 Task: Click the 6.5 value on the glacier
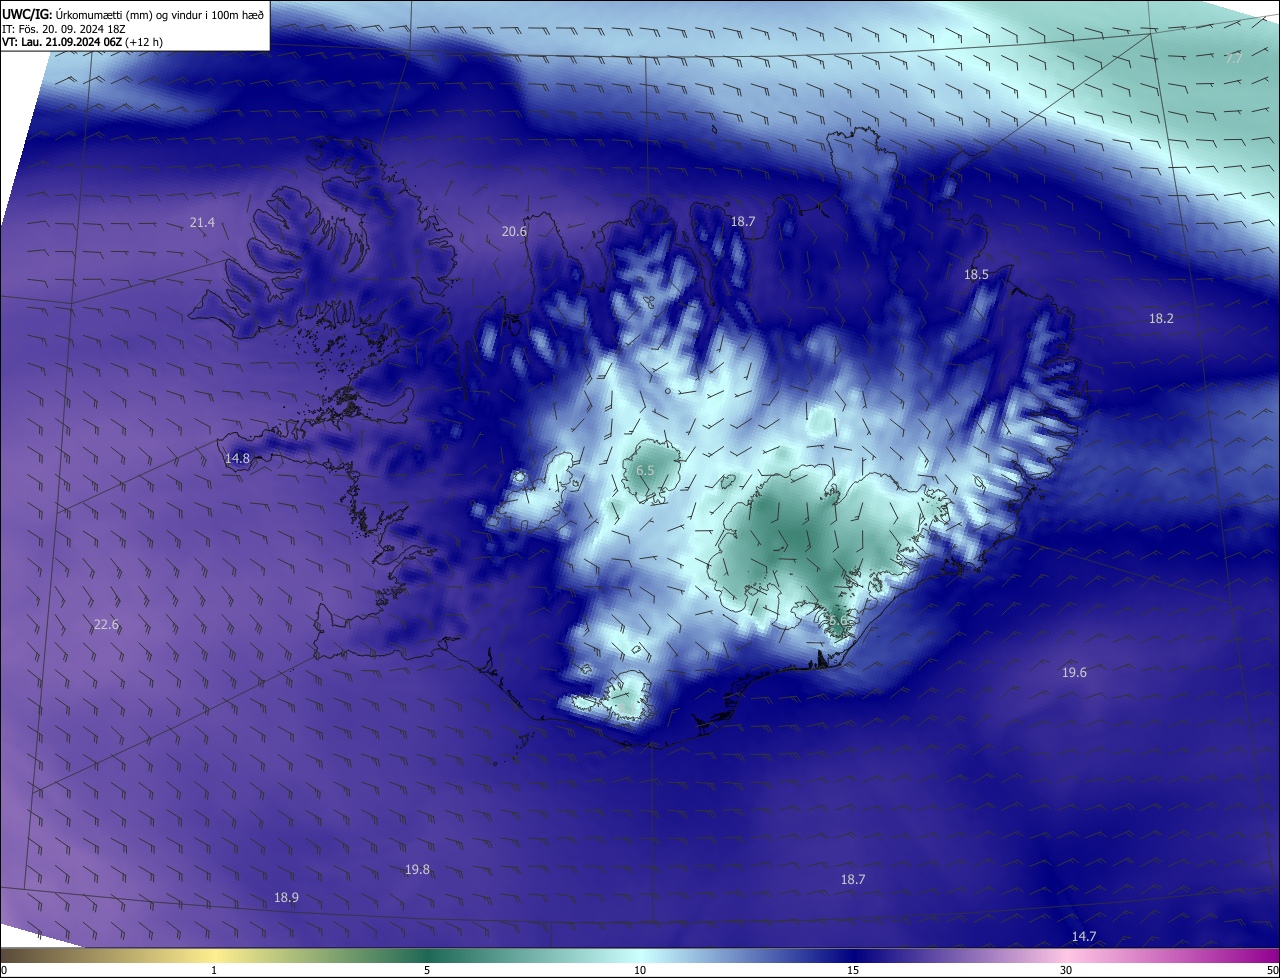coord(645,470)
